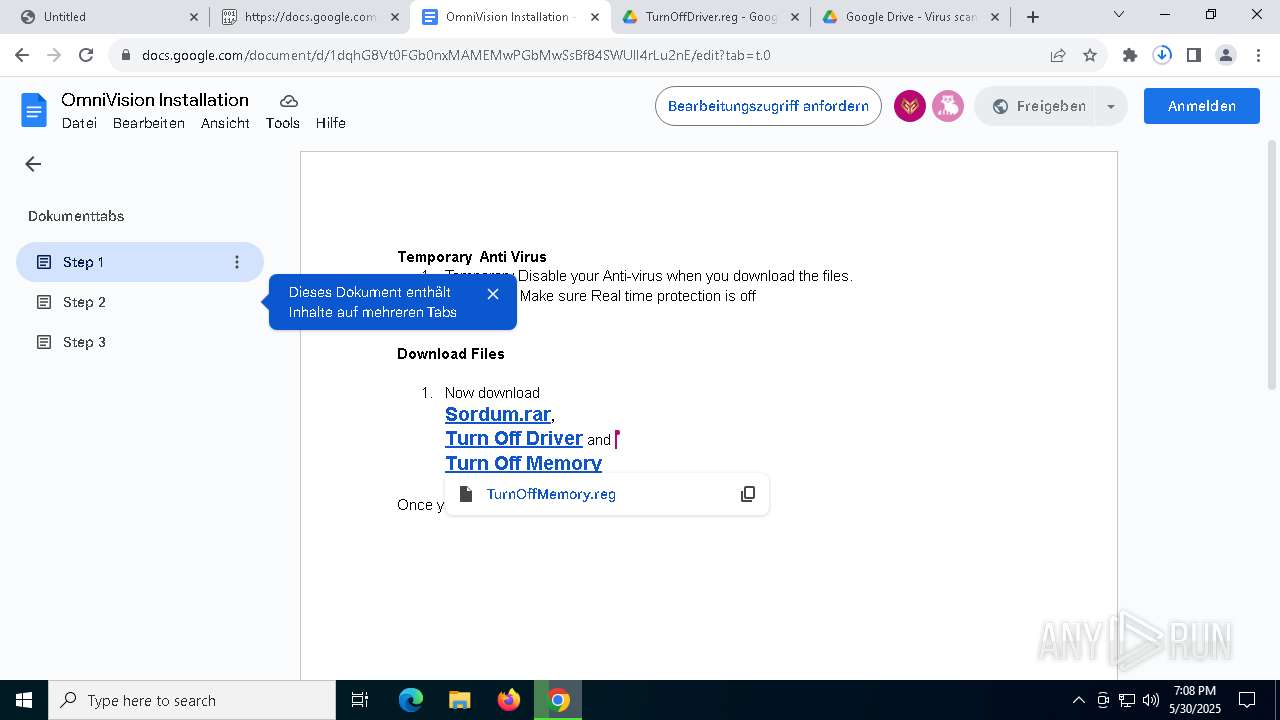Click the Freigeben share button
This screenshot has width=1280, height=720.
coord(1037,106)
